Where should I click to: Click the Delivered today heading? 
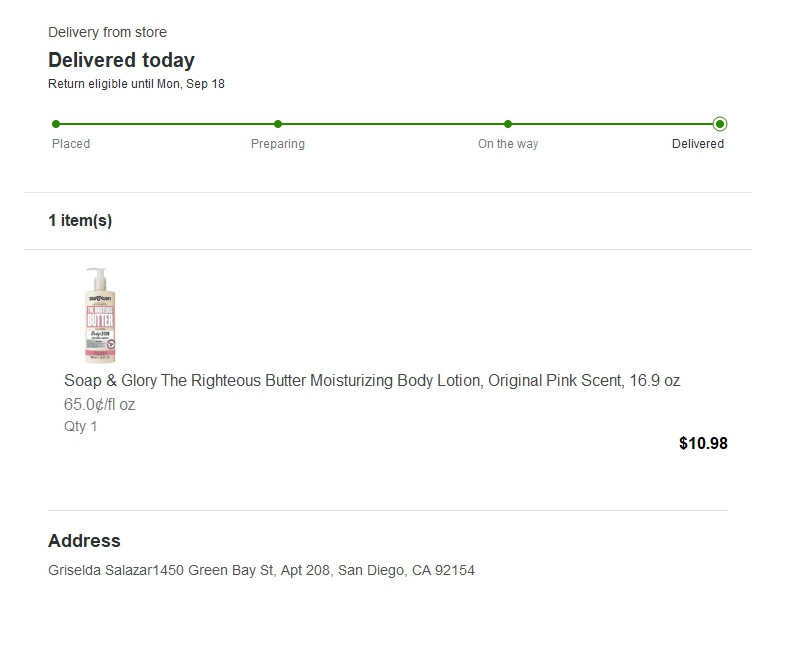pyautogui.click(x=121, y=60)
